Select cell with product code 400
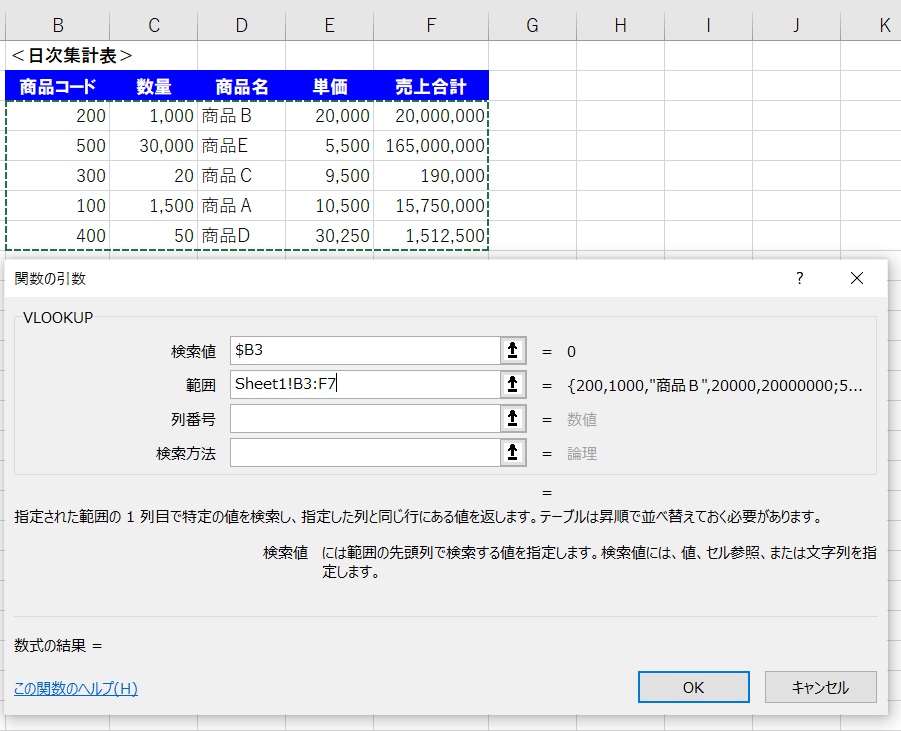The height and width of the screenshot is (731, 901). tap(57, 236)
